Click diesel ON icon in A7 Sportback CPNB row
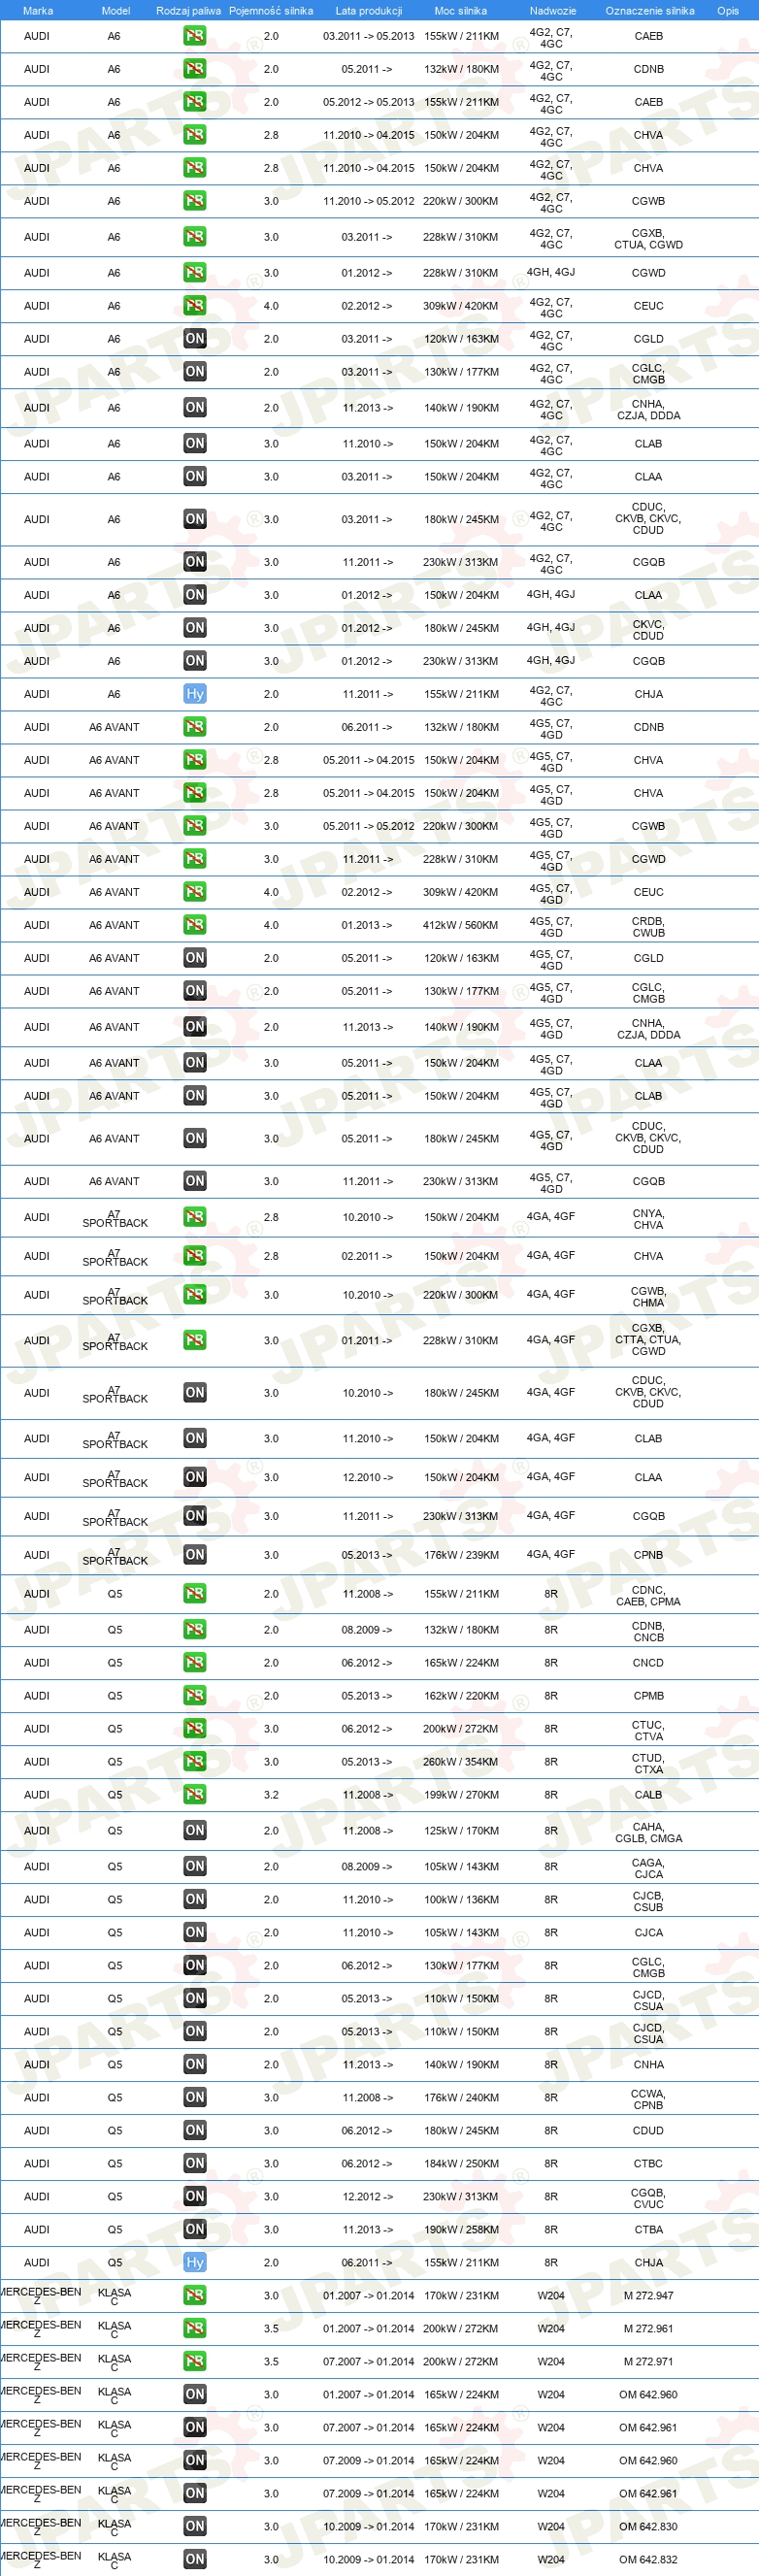The image size is (759, 2576). [195, 1555]
